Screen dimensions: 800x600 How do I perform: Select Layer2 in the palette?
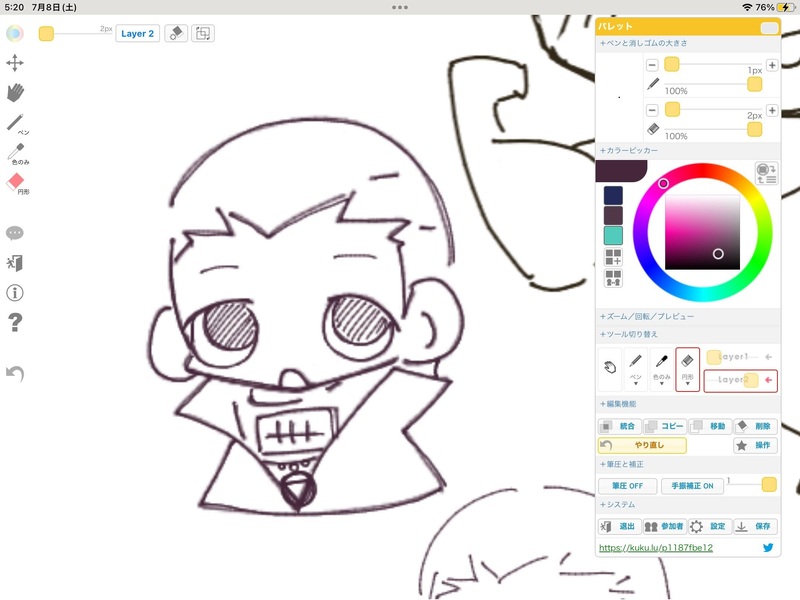pyautogui.click(x=740, y=381)
